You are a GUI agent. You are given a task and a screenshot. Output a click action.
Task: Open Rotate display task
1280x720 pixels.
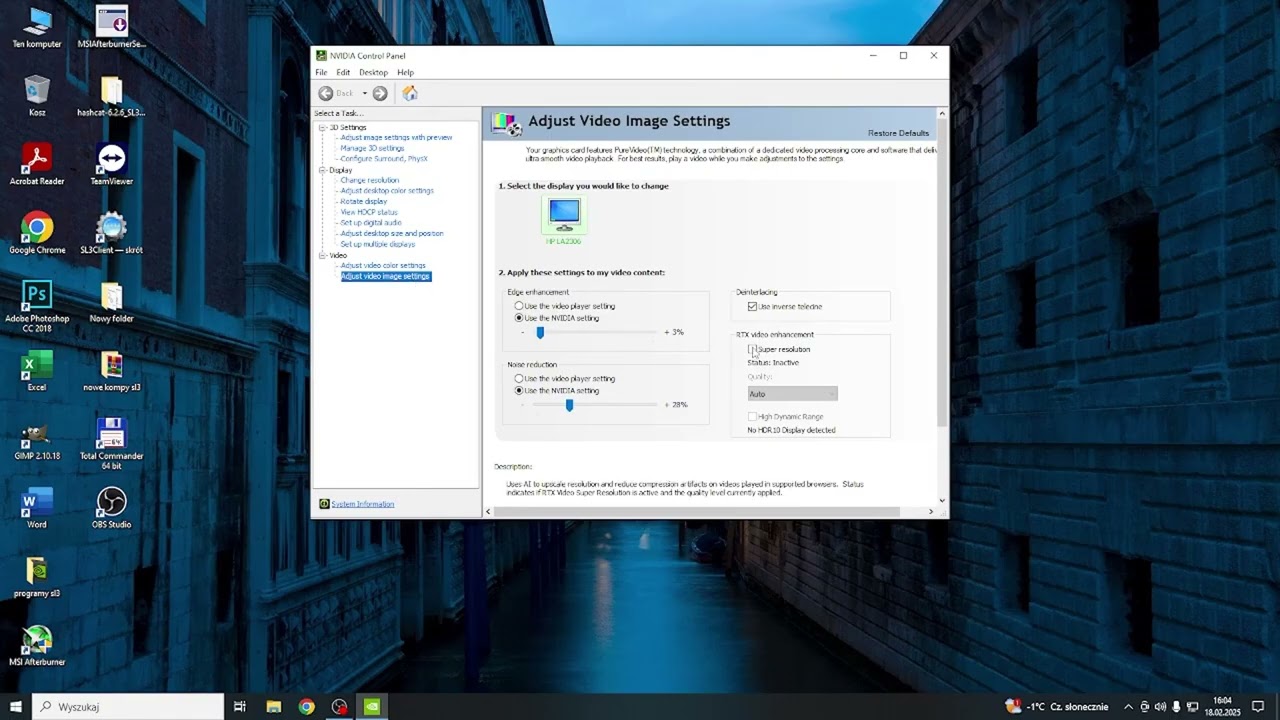363,201
